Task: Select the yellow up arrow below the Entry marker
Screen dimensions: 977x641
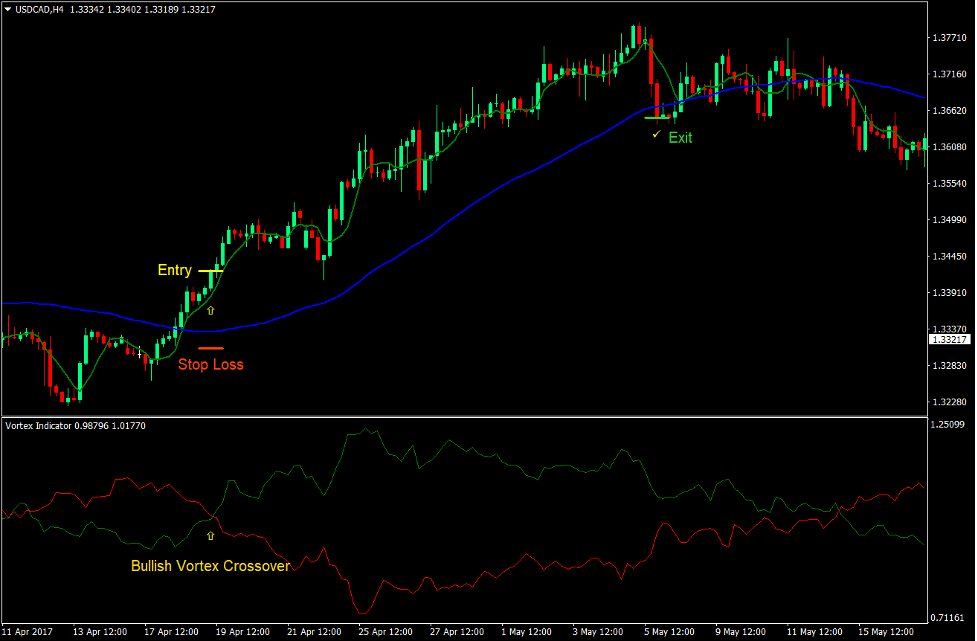Action: (210, 312)
